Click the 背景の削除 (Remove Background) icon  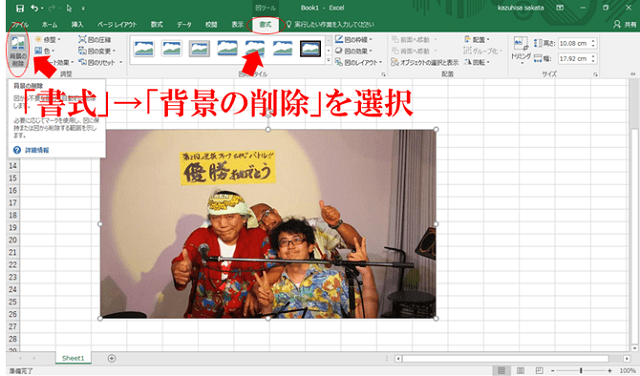[x=18, y=52]
